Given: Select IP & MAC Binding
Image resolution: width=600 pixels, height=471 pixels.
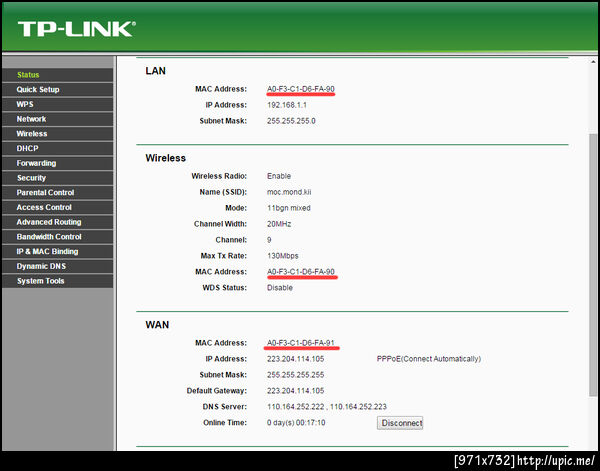Looking at the screenshot, I should (57, 252).
